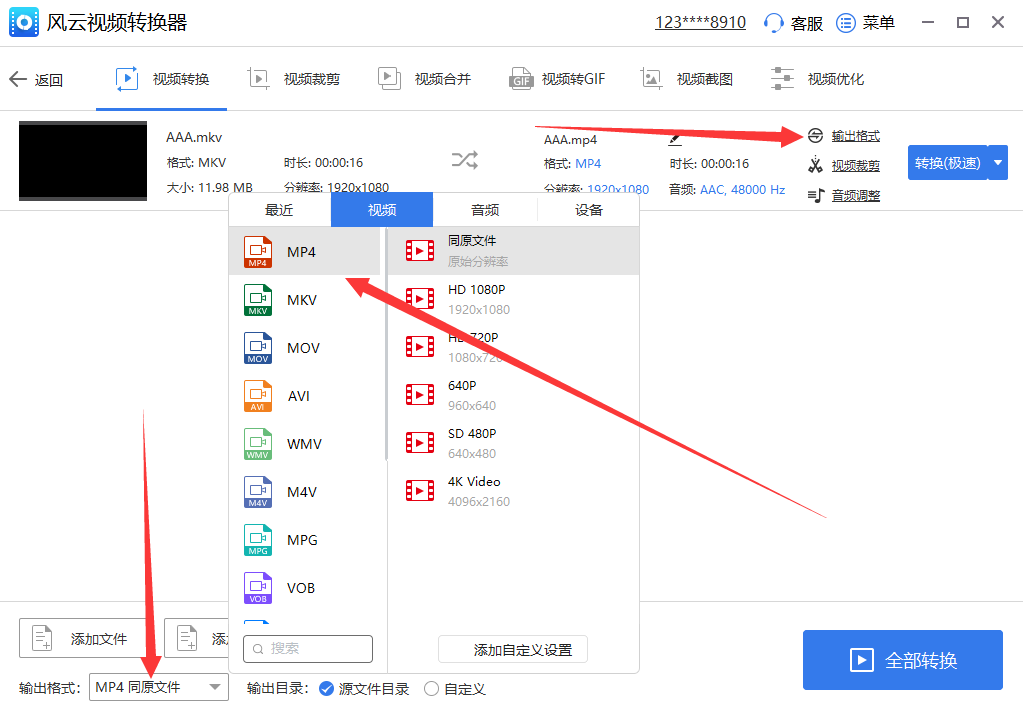Image resolution: width=1023 pixels, height=716 pixels.
Task: Click the 全部转换 button
Action: coord(902,660)
